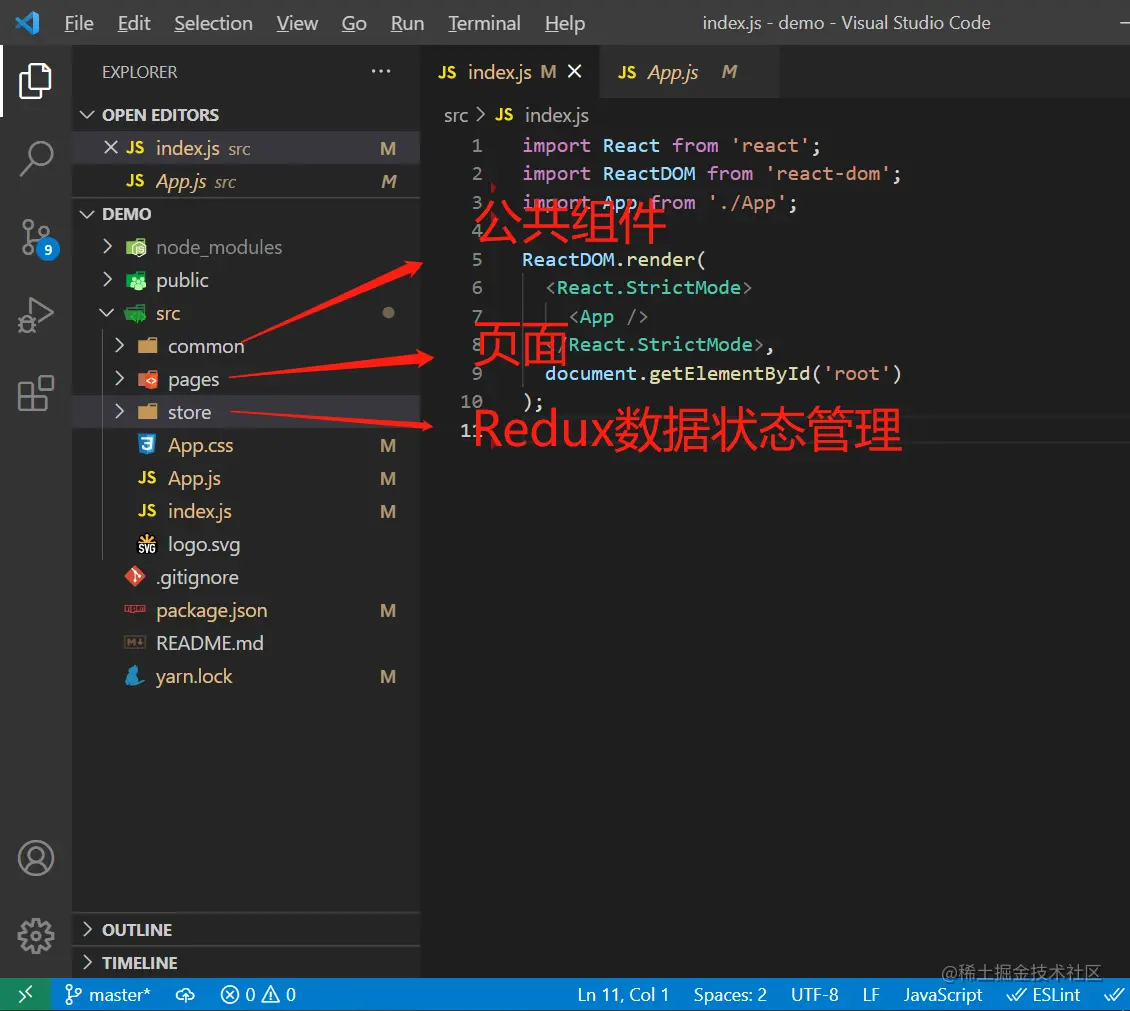Viewport: 1130px width, 1011px height.
Task: Click the ESLint status item
Action: click(x=1044, y=994)
